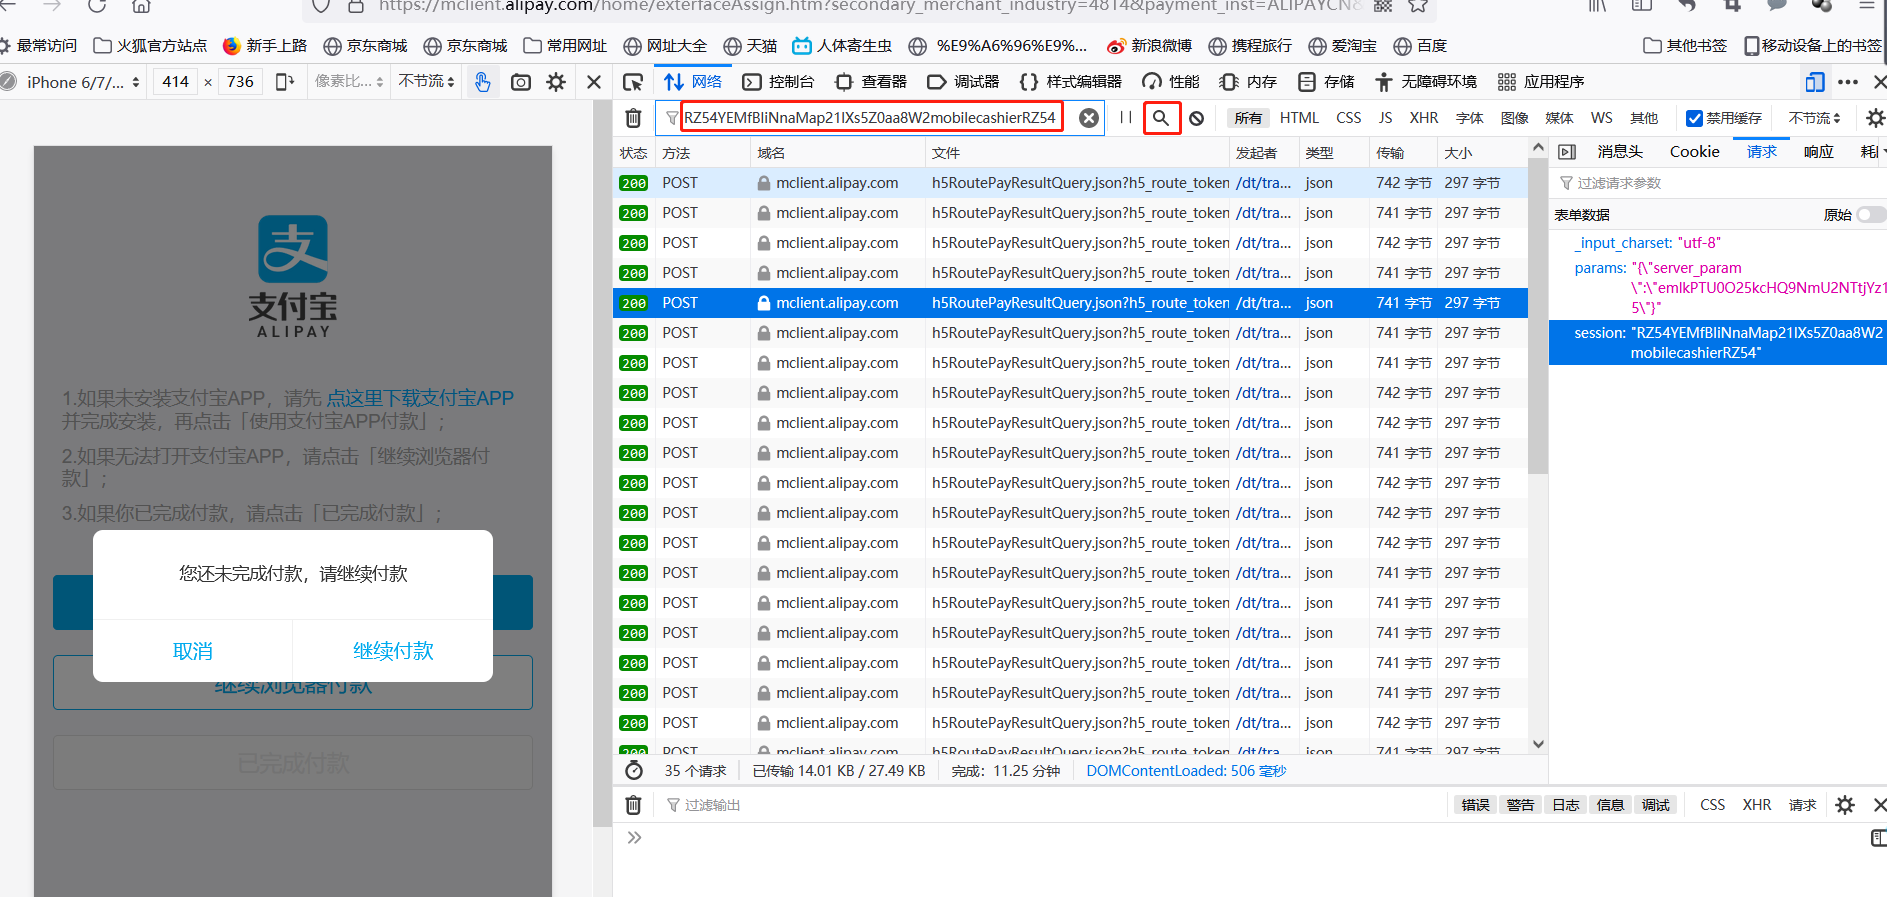This screenshot has width=1887, height=897.
Task: Click filter request parameters field (过滤请求参数)
Action: click(x=1719, y=183)
